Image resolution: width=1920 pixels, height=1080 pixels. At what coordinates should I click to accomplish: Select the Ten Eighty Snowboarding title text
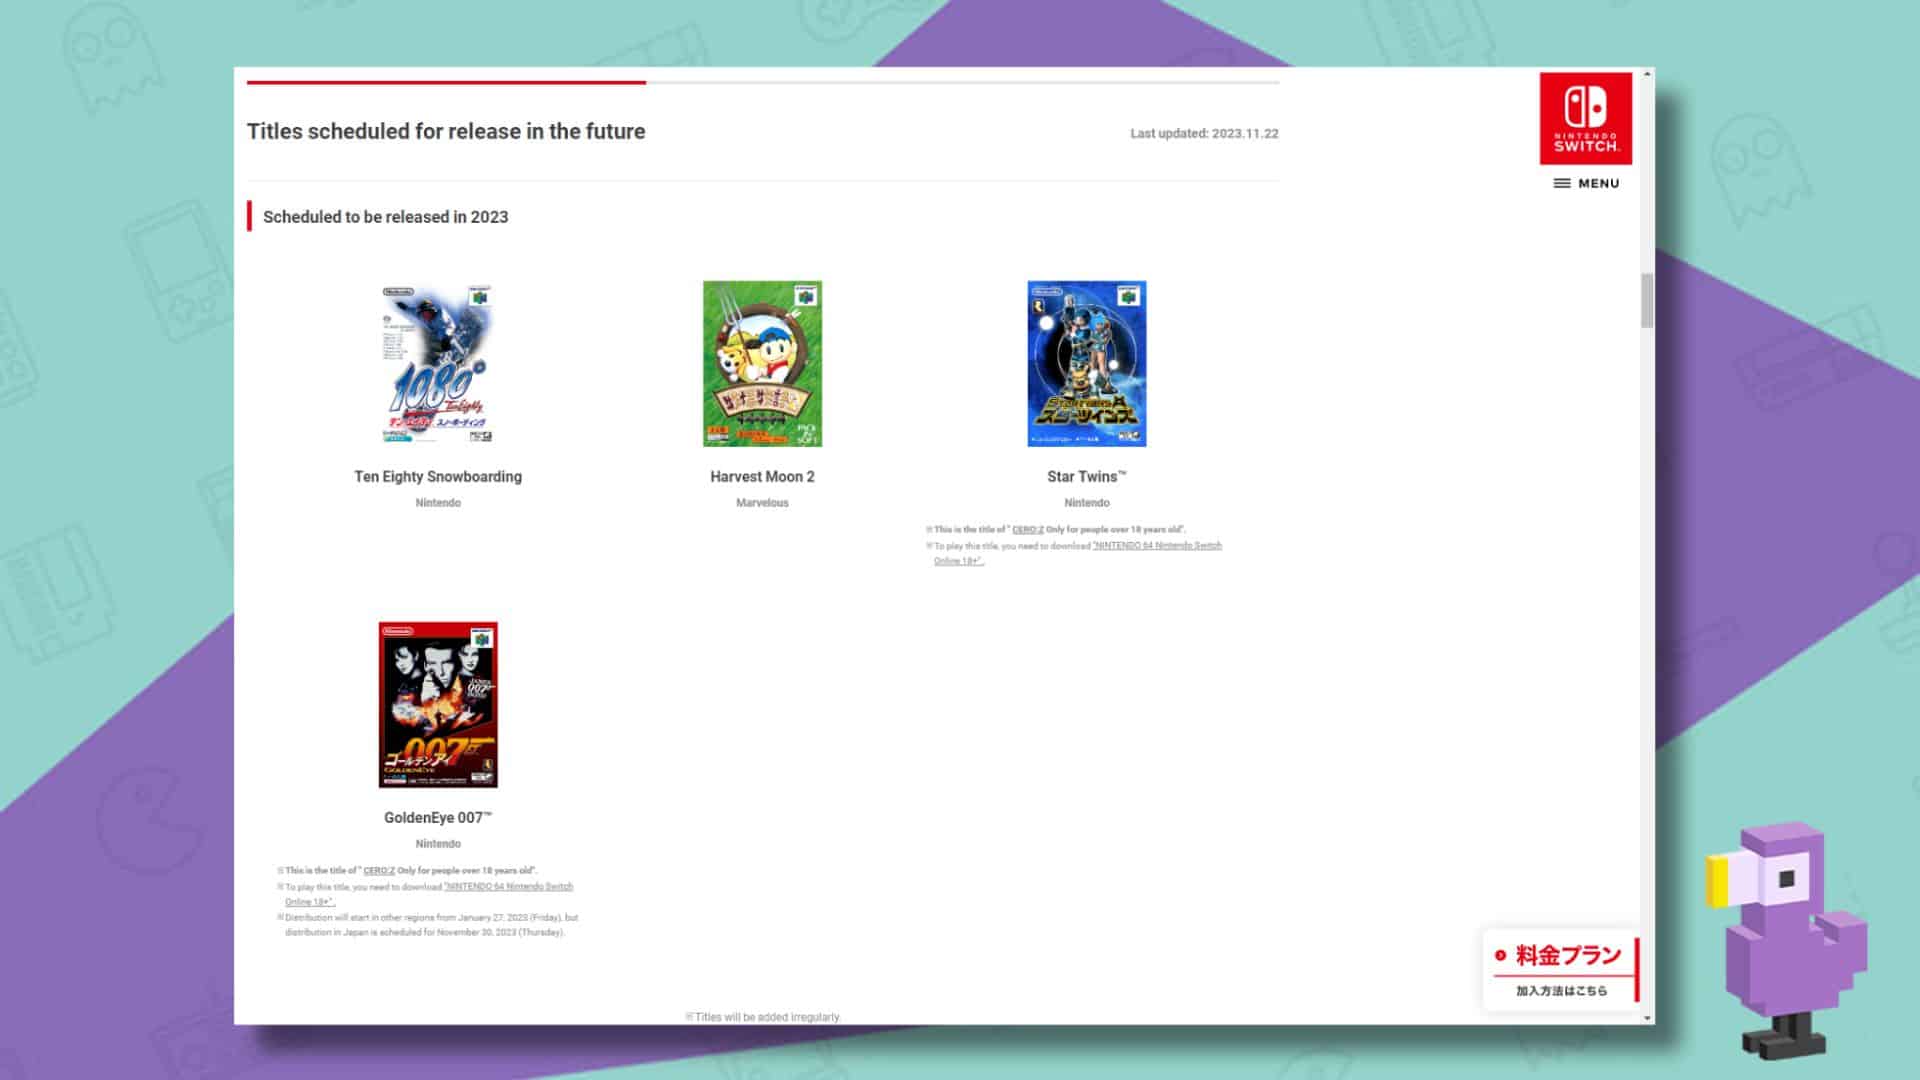438,477
